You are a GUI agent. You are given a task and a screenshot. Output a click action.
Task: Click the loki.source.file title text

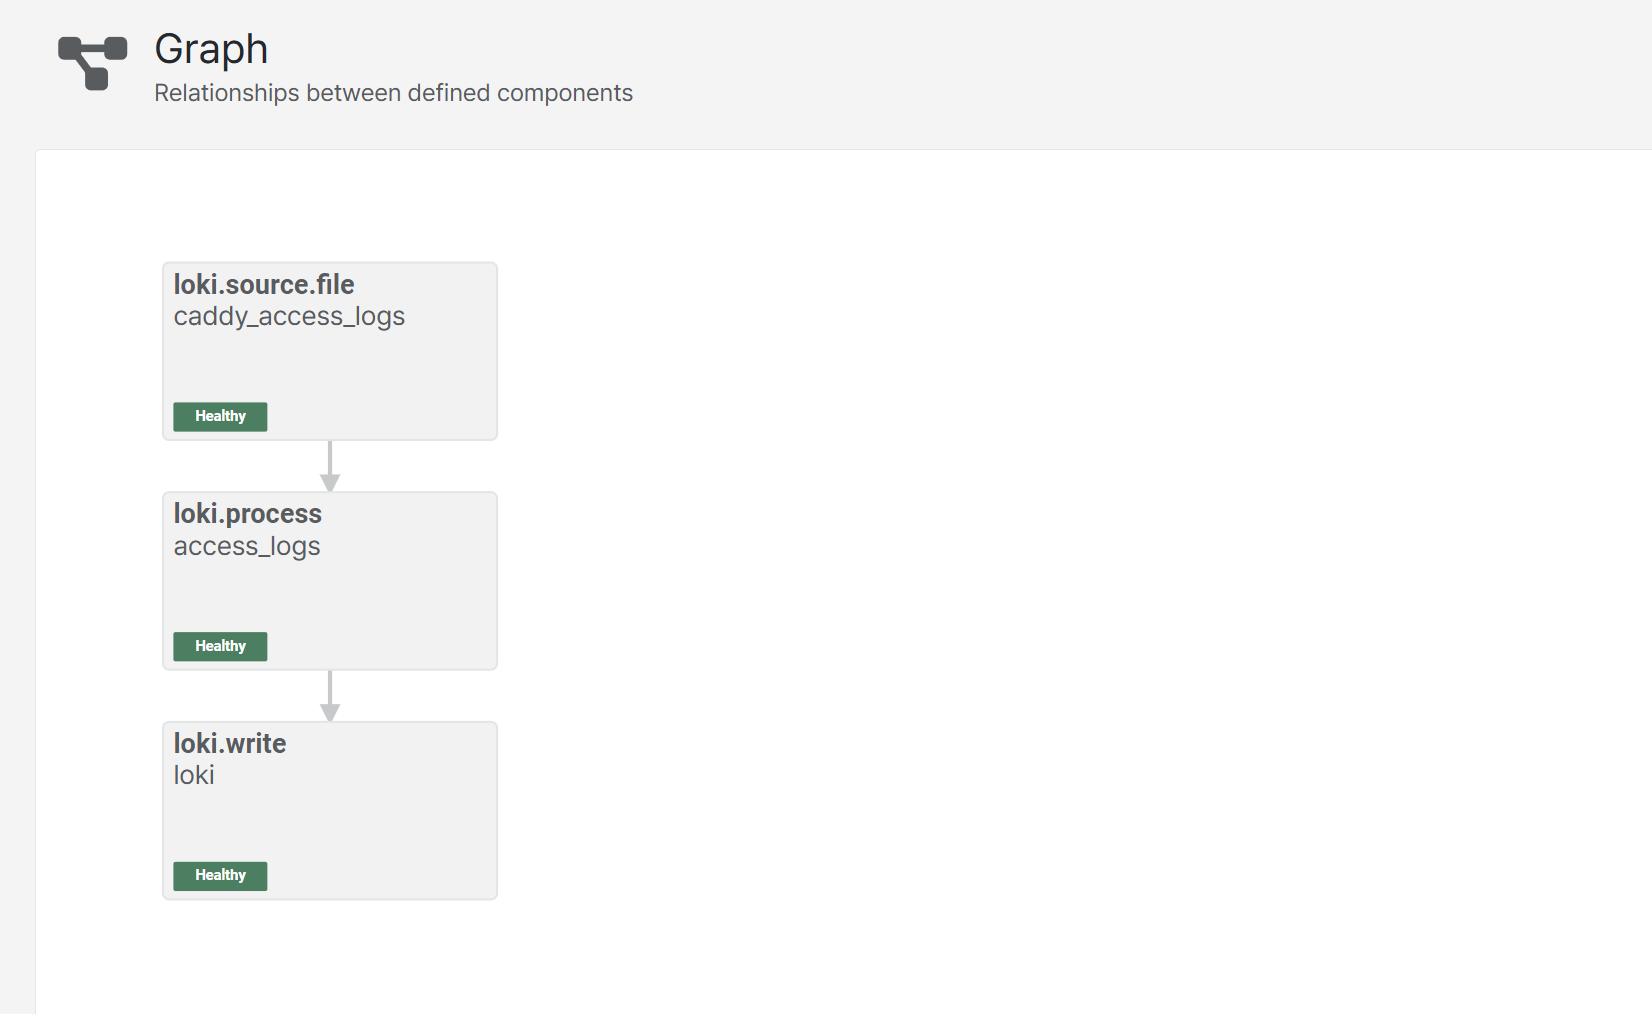pyautogui.click(x=264, y=284)
